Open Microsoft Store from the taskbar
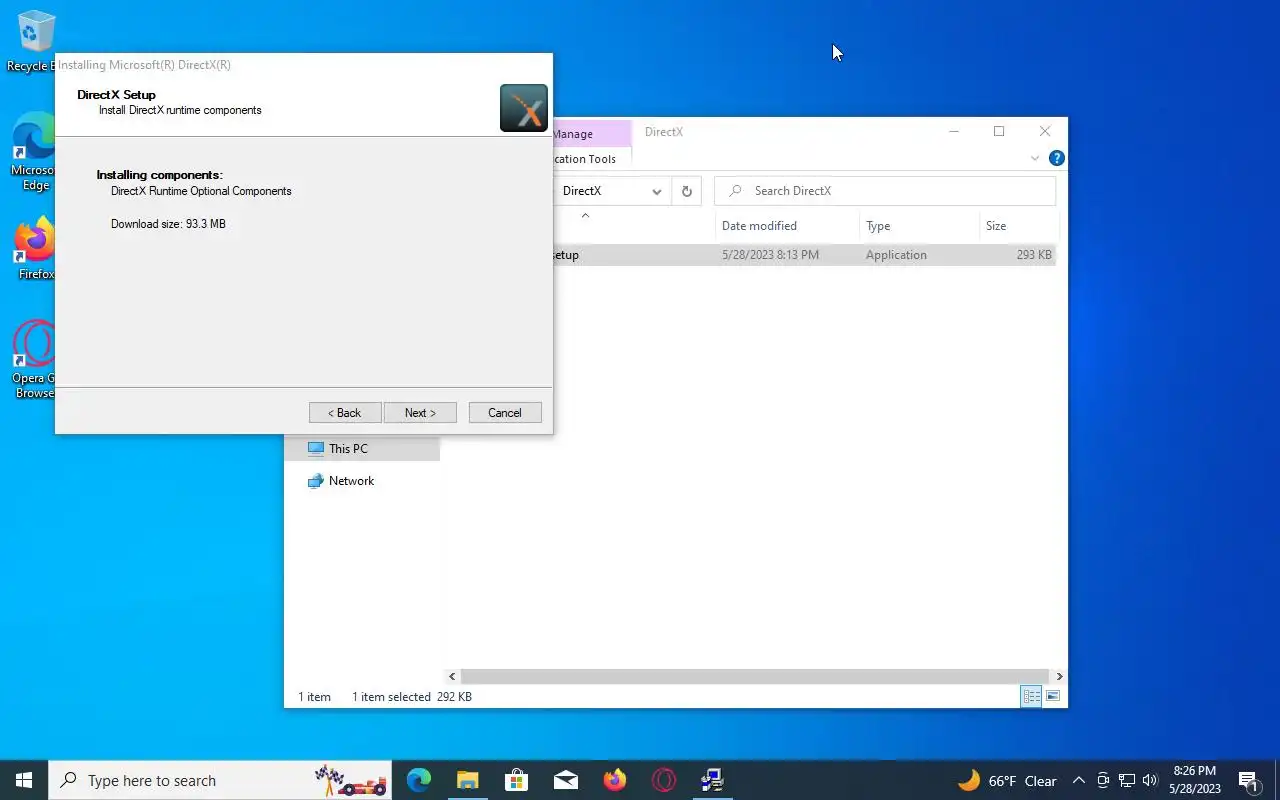 pyautogui.click(x=517, y=780)
